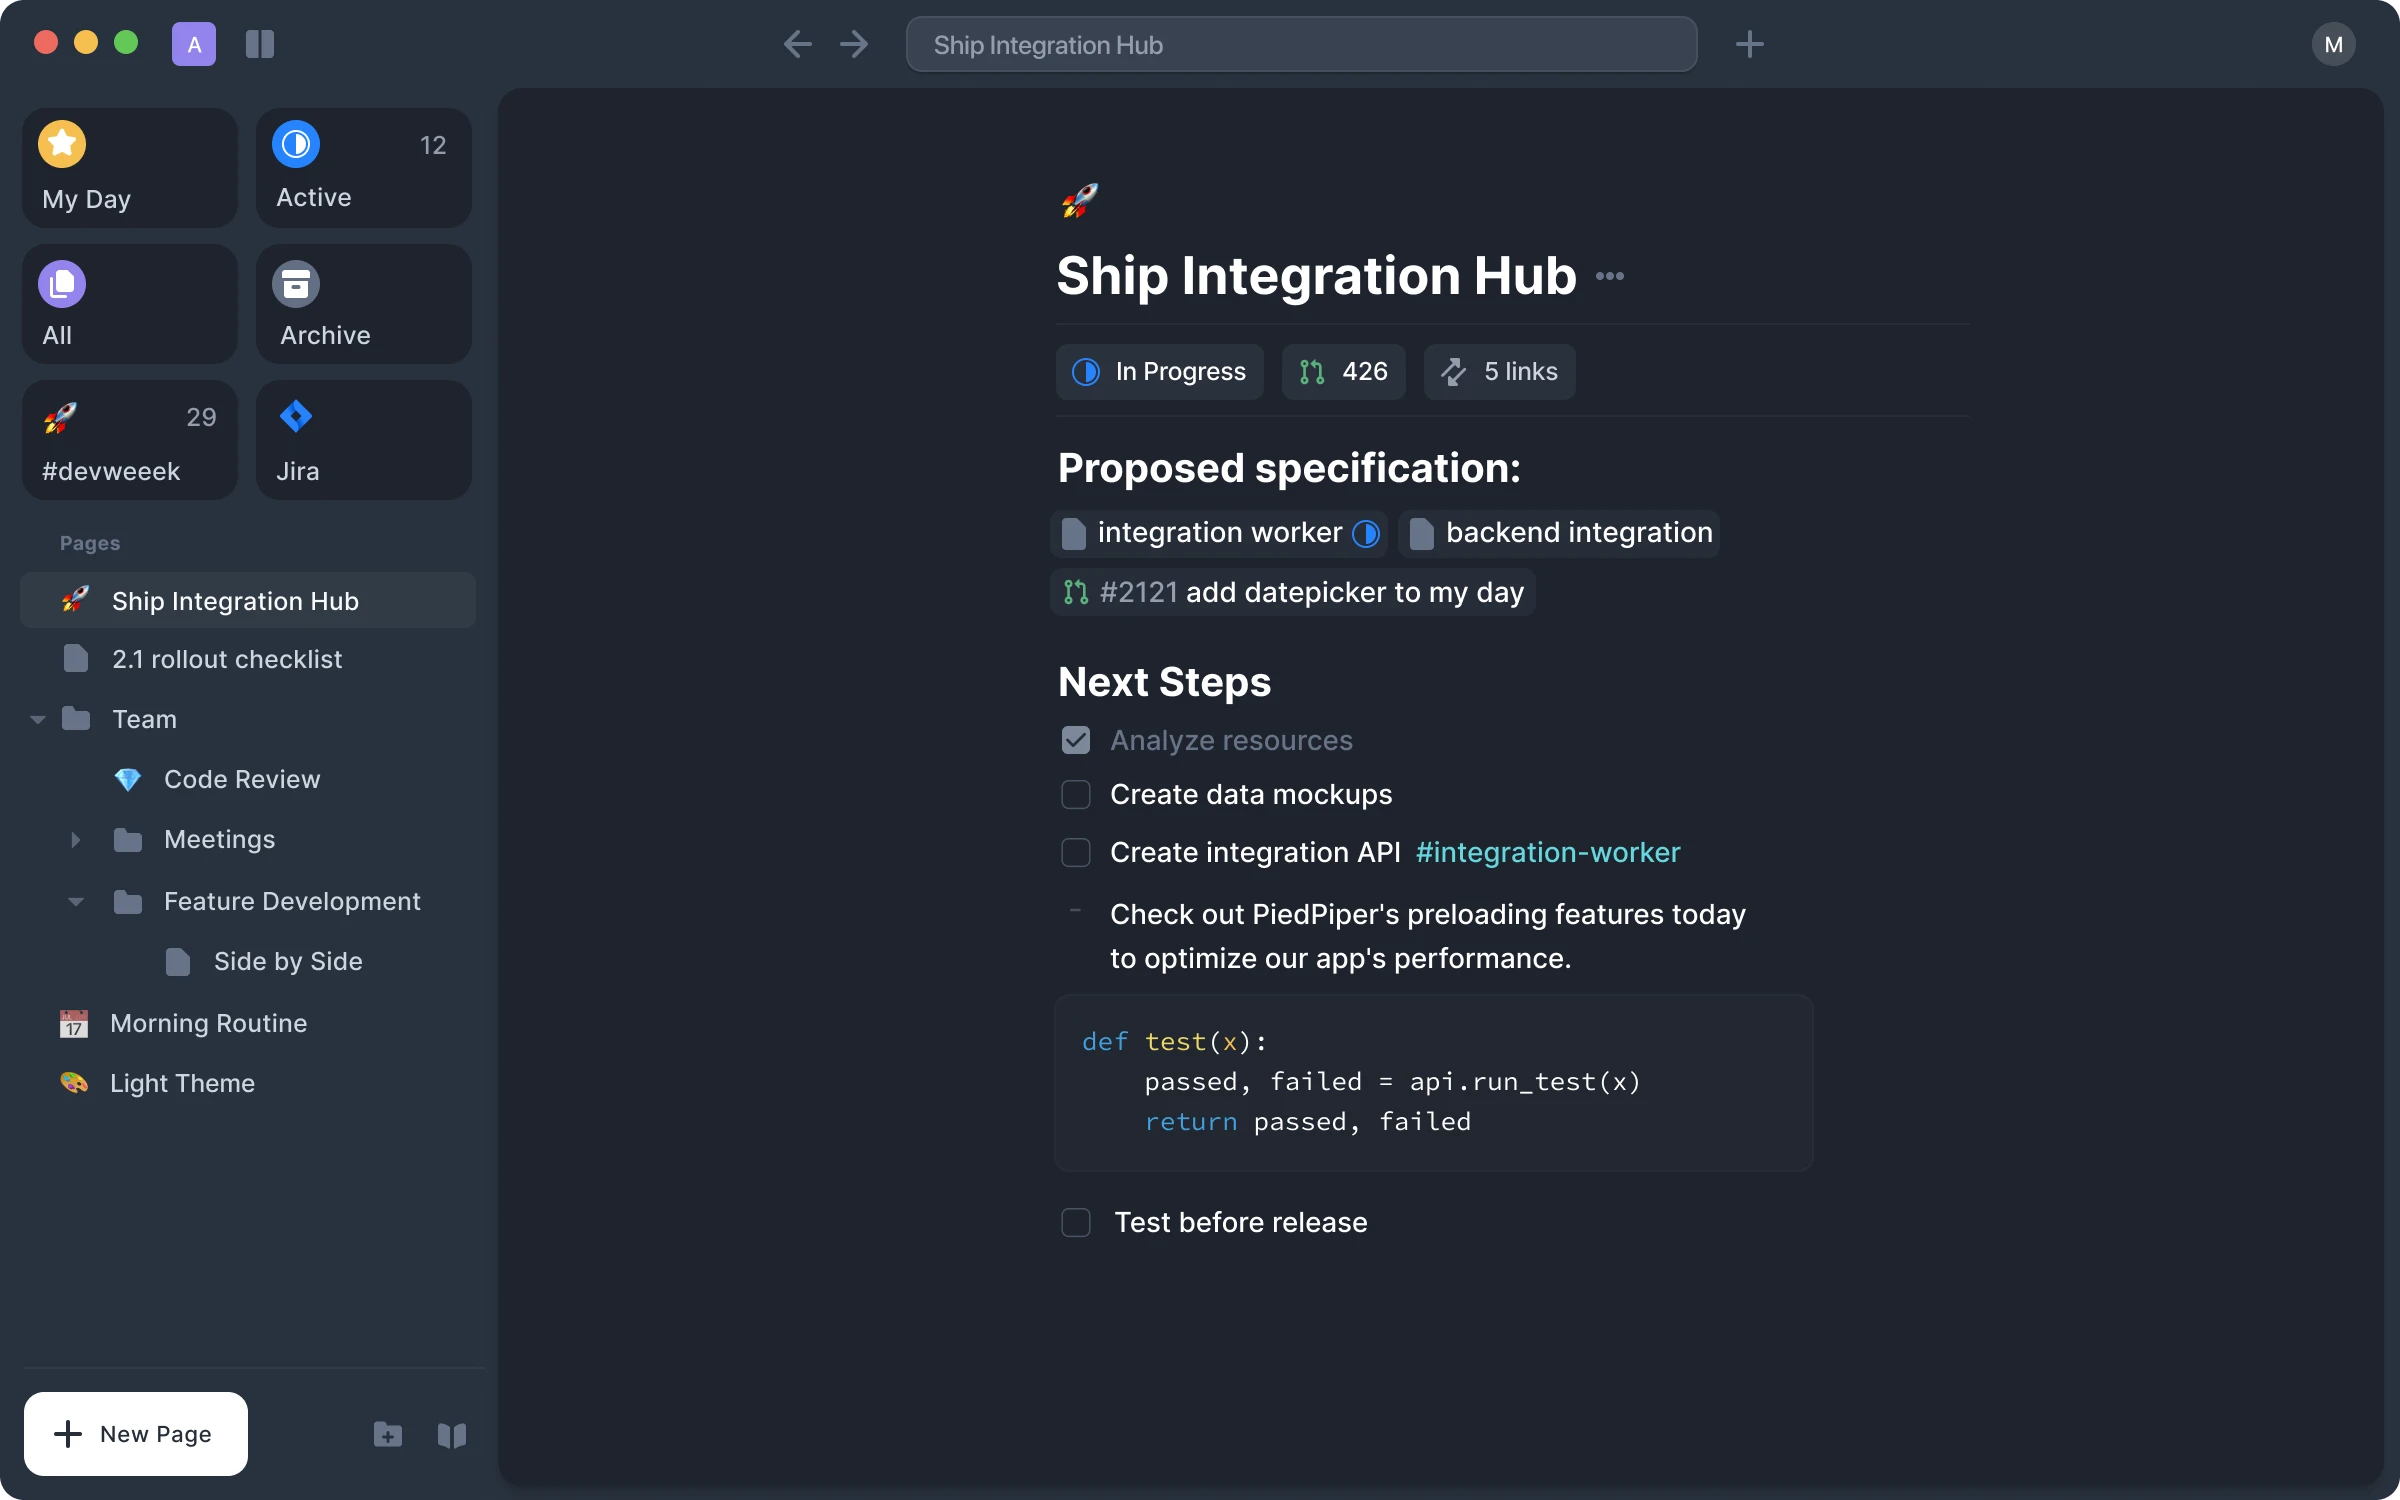Viewport: 2400px width, 1500px height.
Task: Open the user avatar M
Action: 2333,44
